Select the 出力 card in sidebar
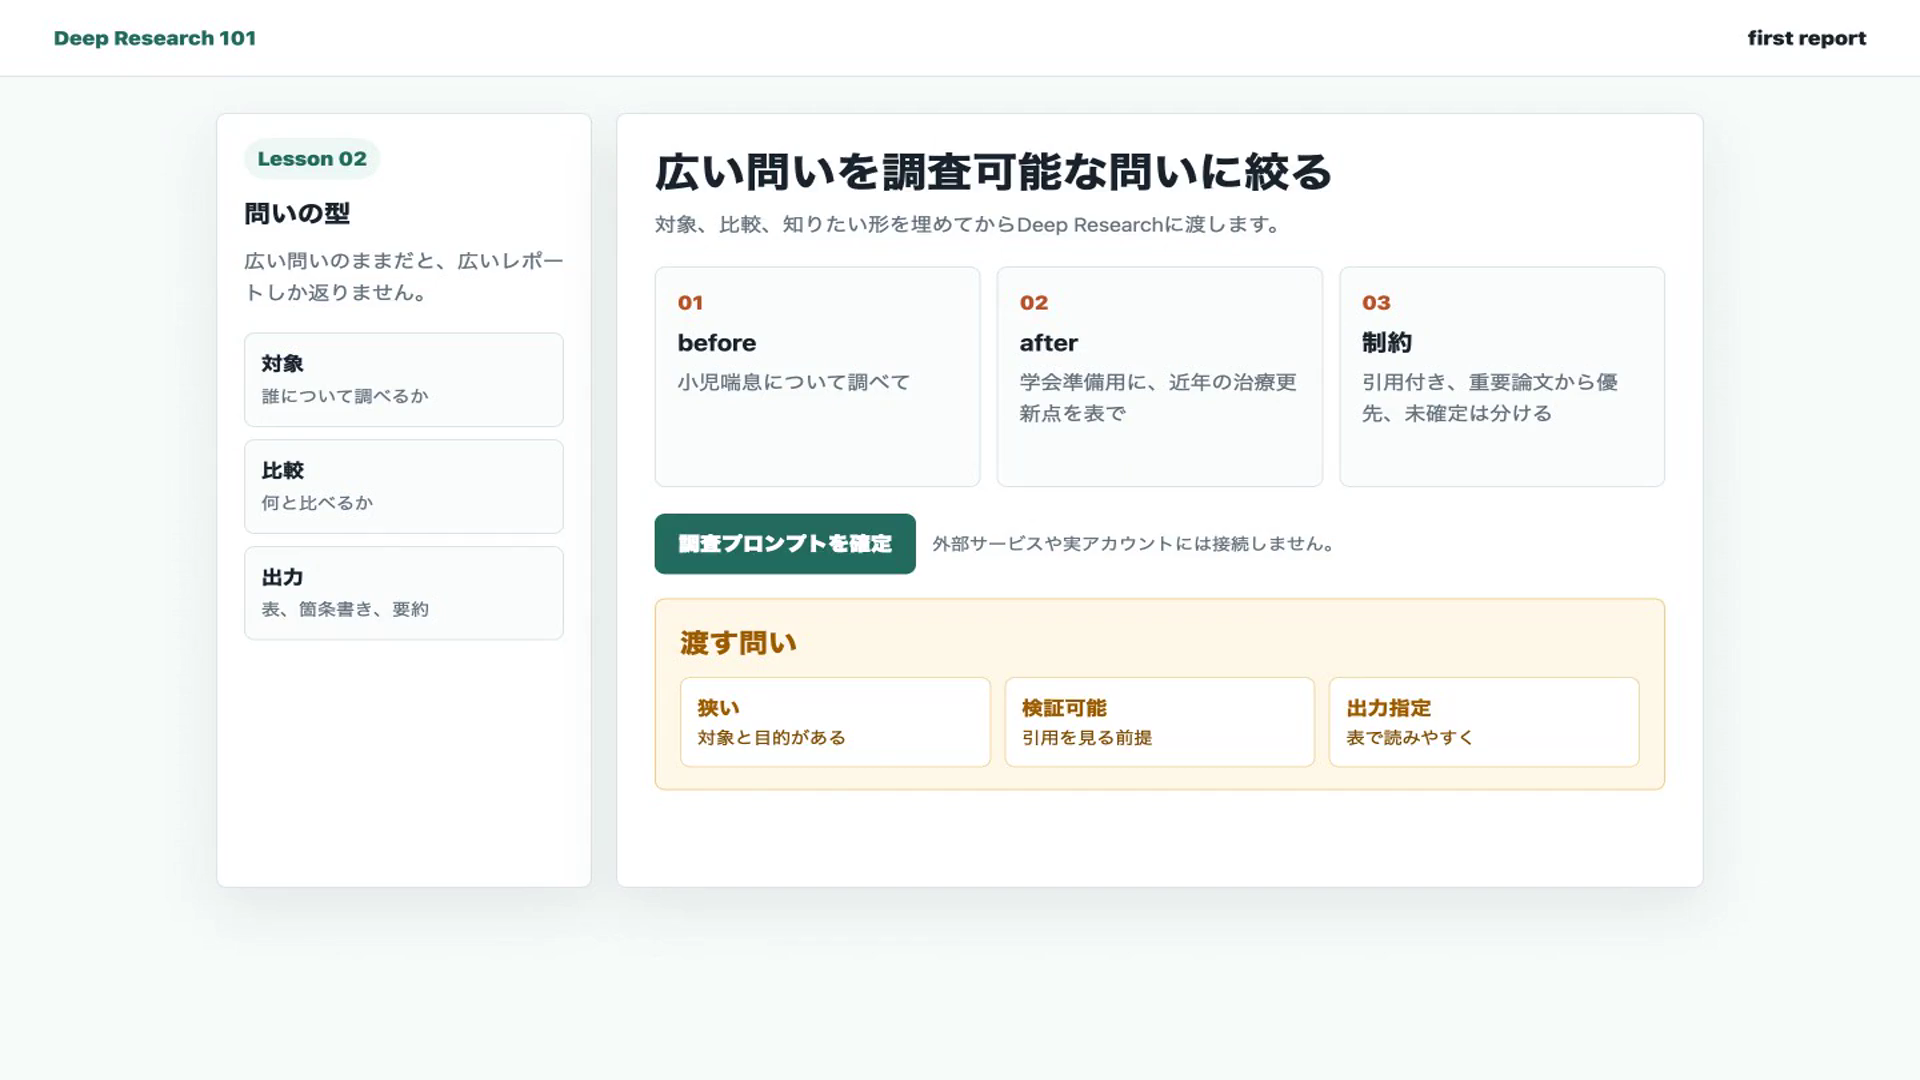This screenshot has width=1920, height=1080. click(404, 593)
